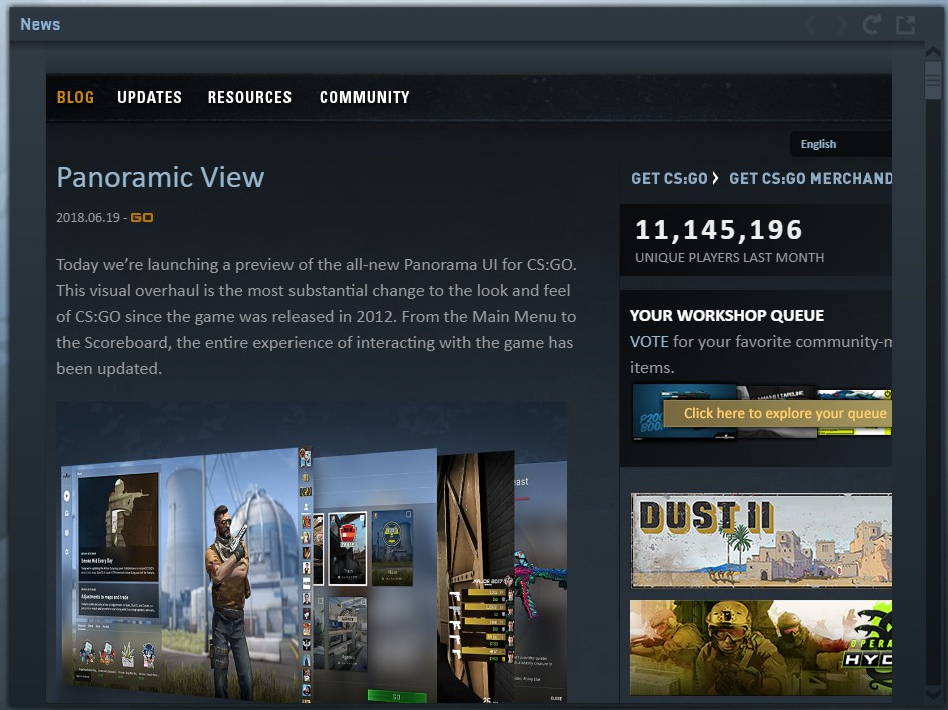
Task: Click the VOTE link in workshop queue
Action: (x=649, y=342)
